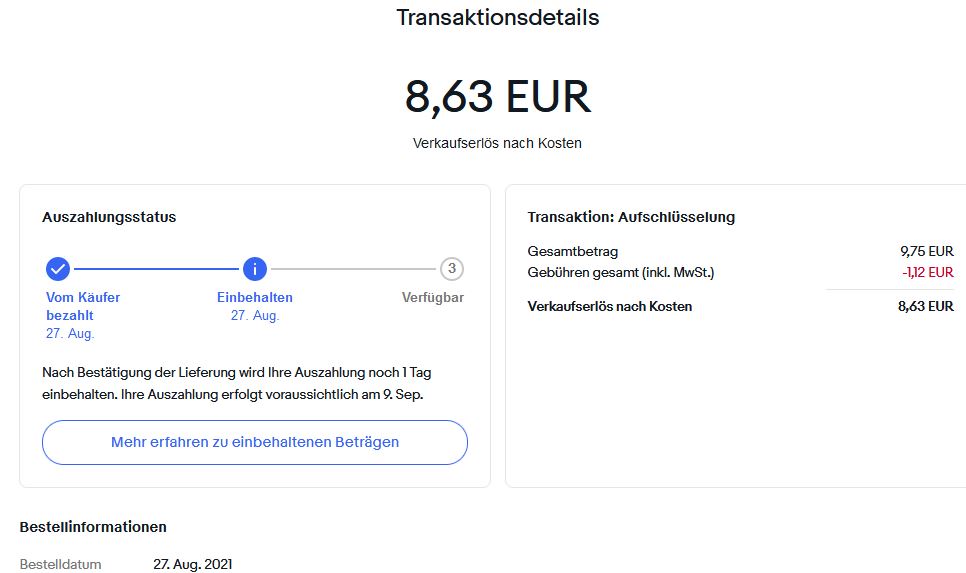Click the info icon above Einbehalten
This screenshot has width=966, height=573.
[255, 269]
